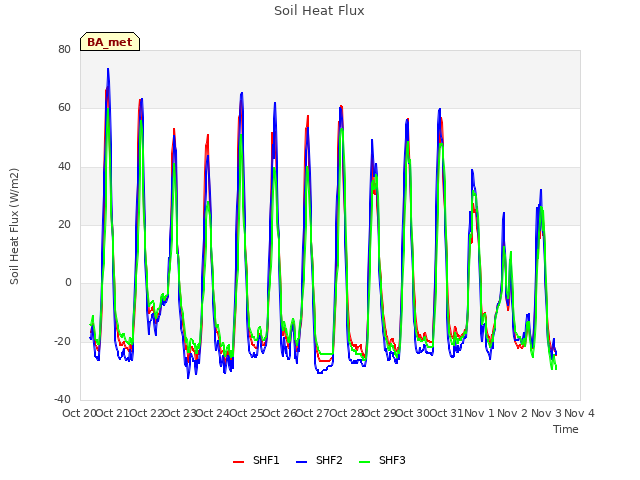
Task: Click the Nov 1 x-axis tick label
Action: click(x=479, y=413)
